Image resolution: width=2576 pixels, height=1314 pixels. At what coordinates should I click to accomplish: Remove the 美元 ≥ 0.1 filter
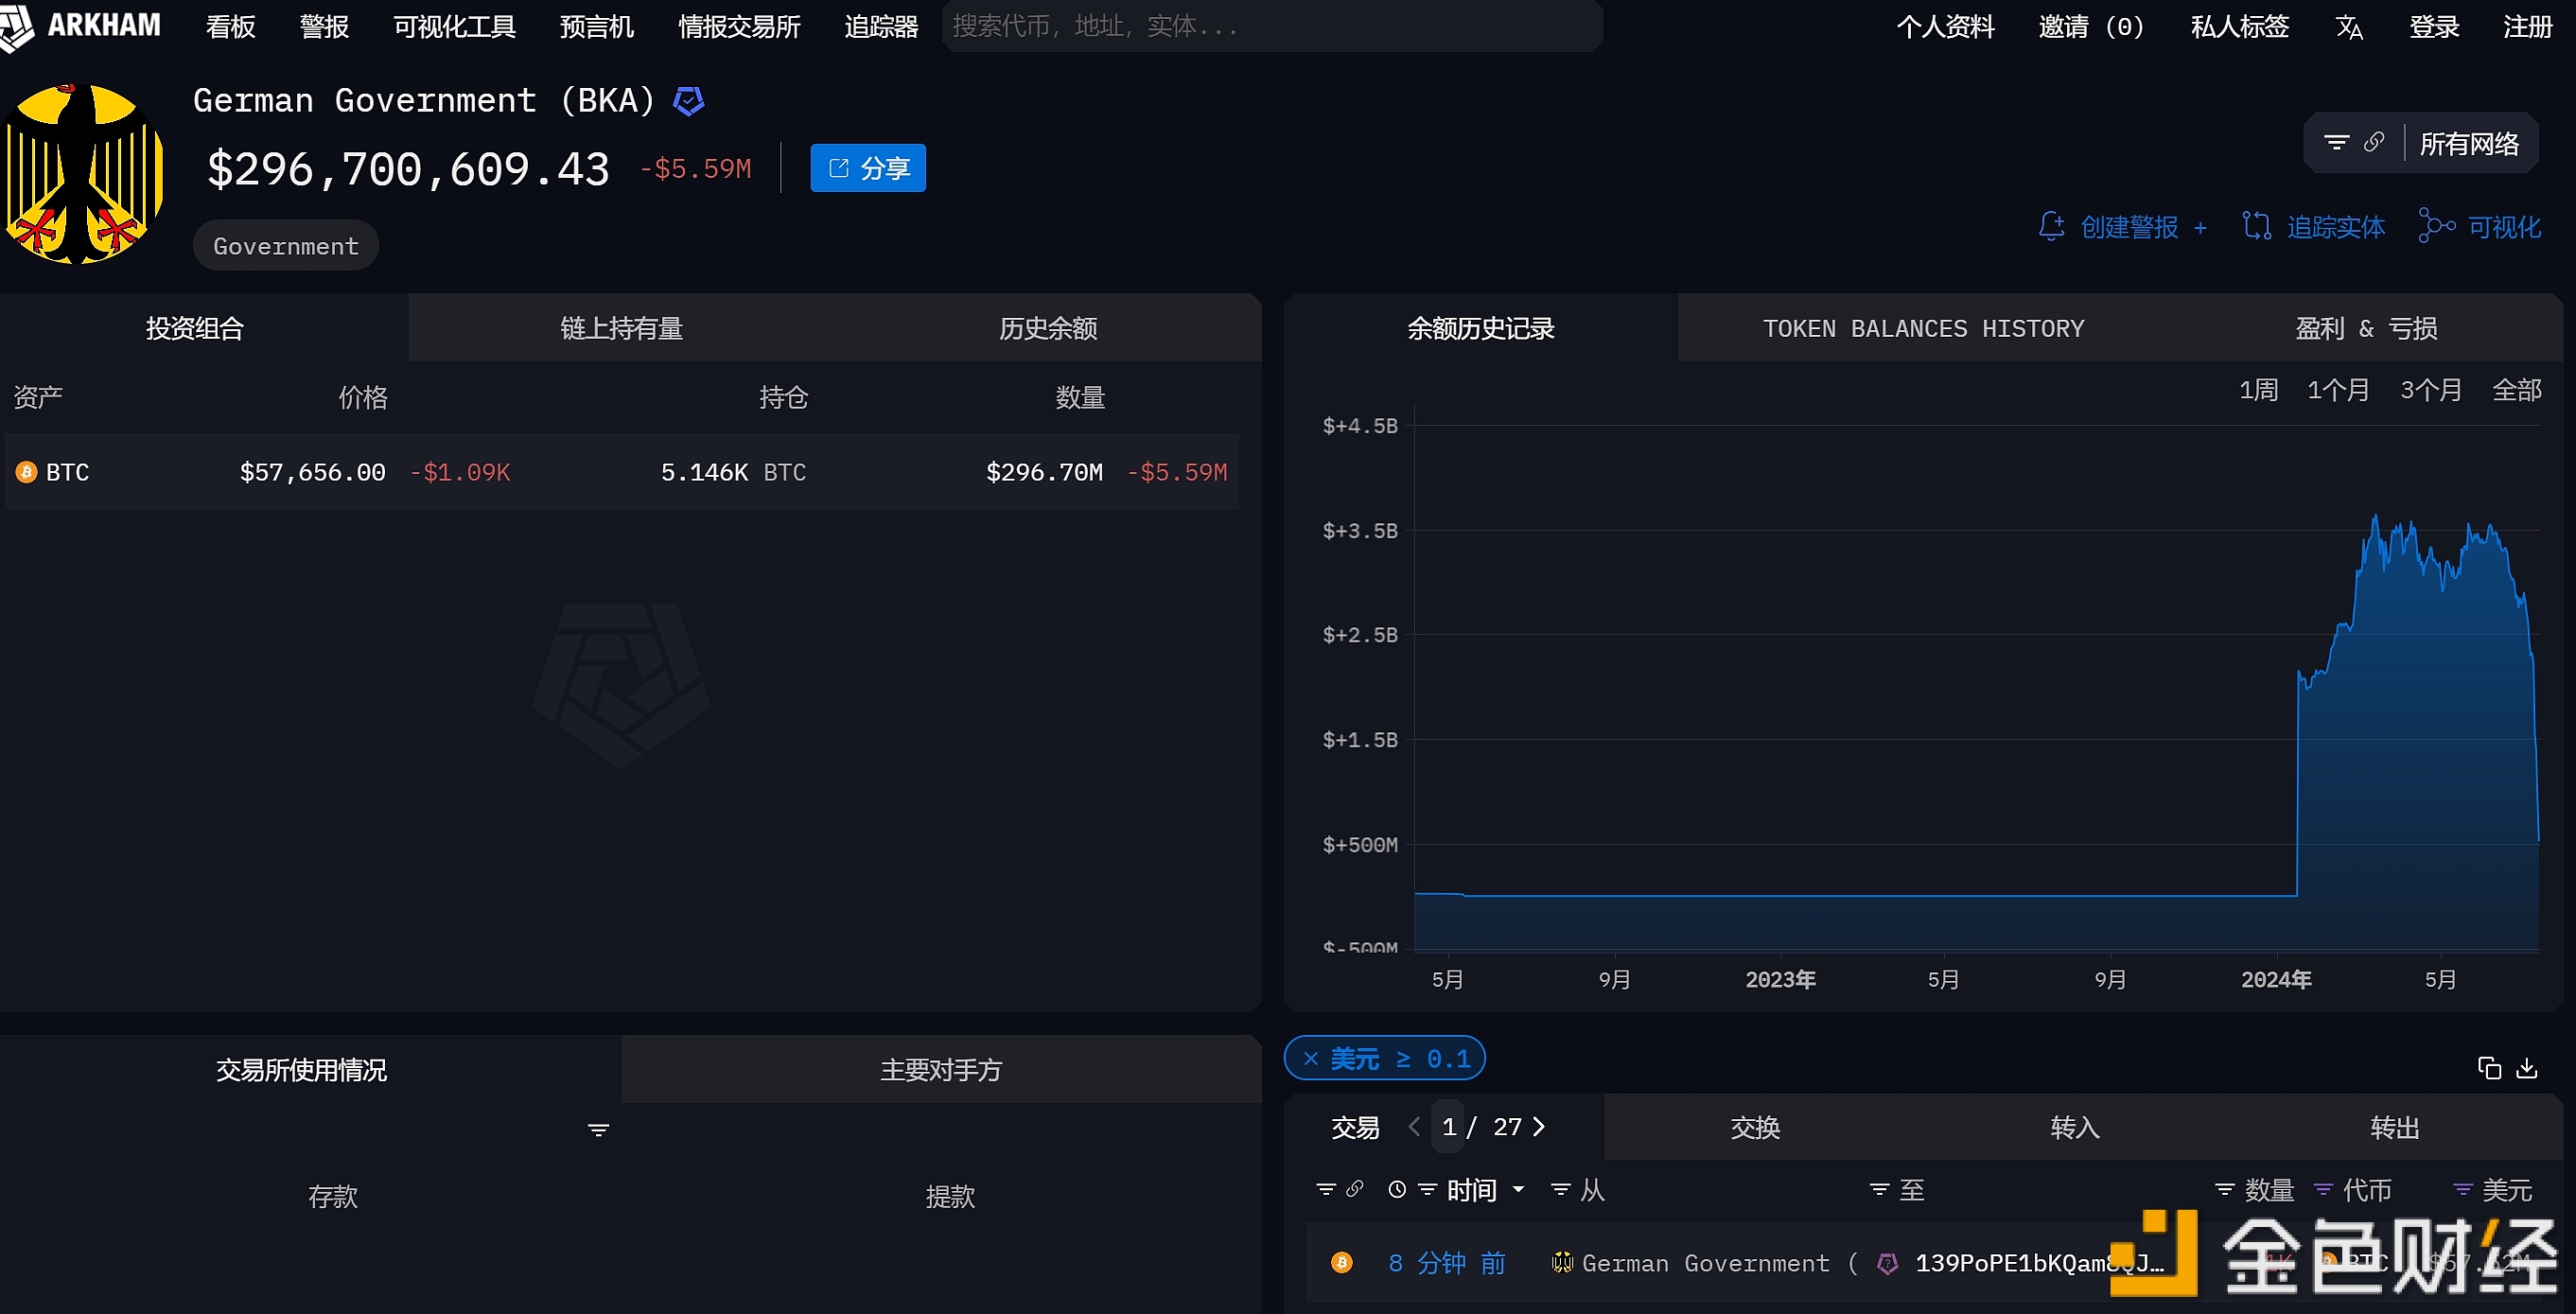point(1310,1059)
